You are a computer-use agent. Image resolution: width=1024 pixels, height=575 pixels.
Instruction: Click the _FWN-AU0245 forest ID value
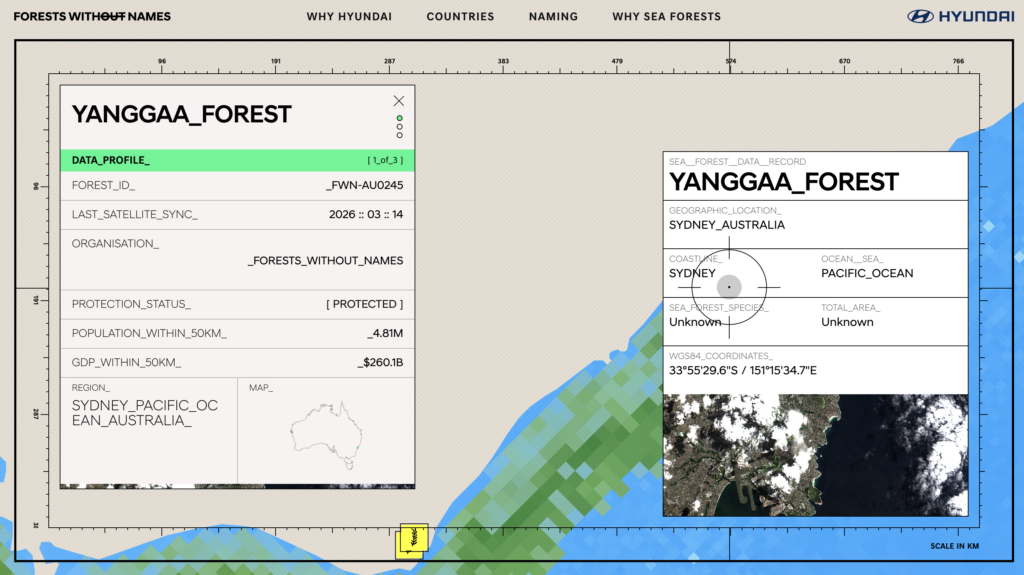pos(365,185)
